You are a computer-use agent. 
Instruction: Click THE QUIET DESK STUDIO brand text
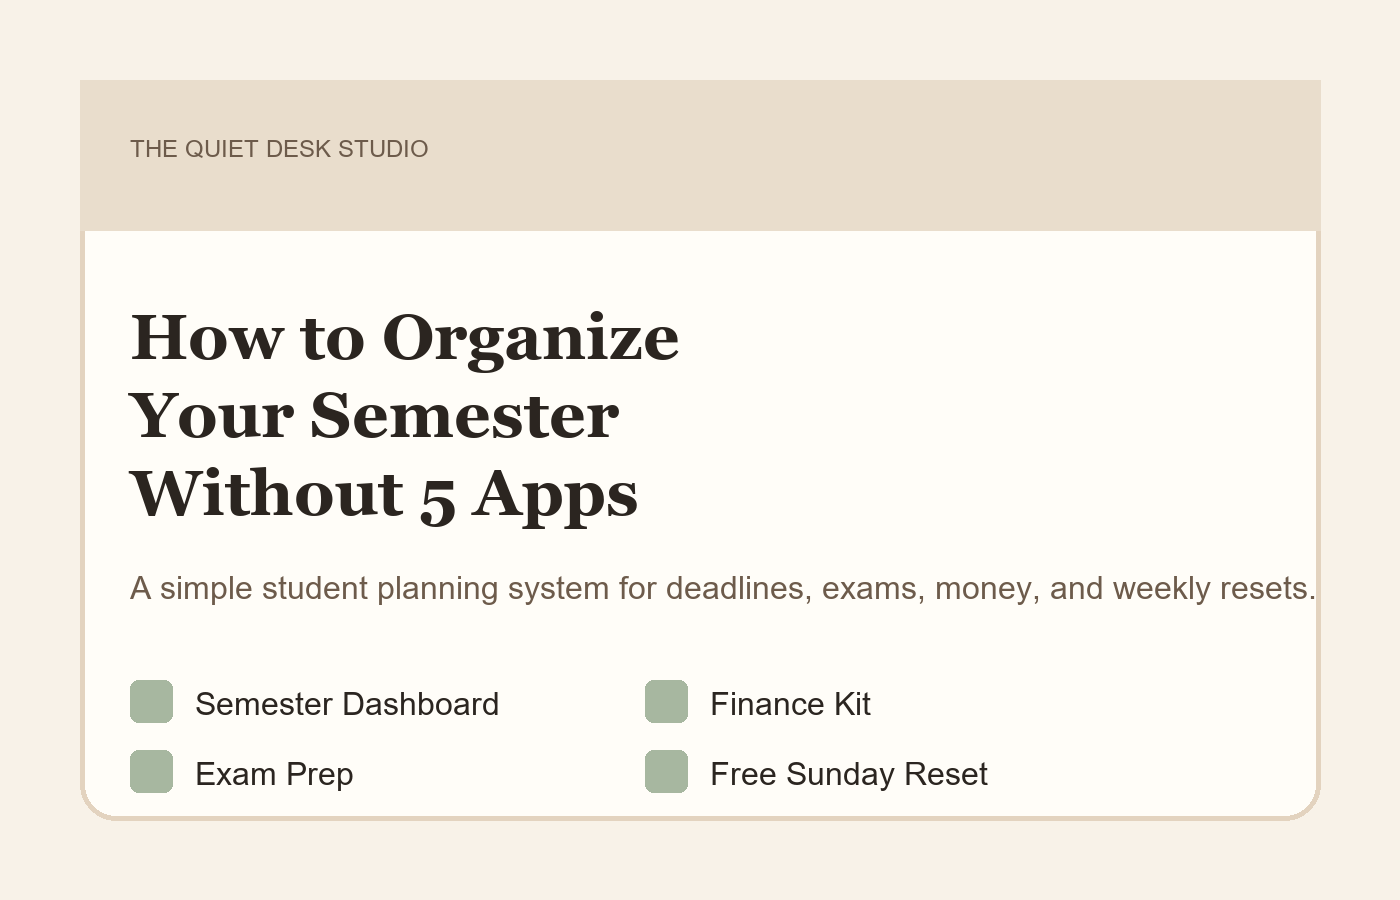click(x=279, y=149)
